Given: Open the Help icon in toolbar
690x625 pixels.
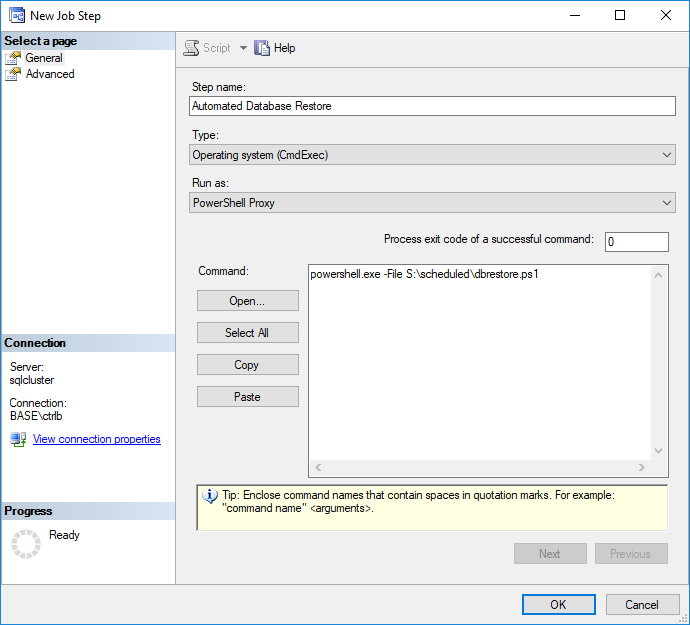Looking at the screenshot, I should click(262, 48).
